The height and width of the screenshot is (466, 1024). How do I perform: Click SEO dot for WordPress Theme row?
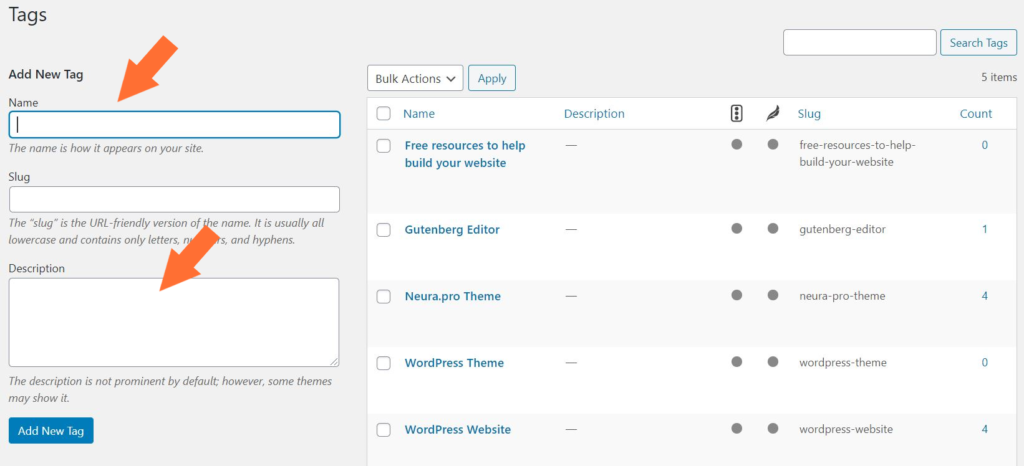point(737,362)
